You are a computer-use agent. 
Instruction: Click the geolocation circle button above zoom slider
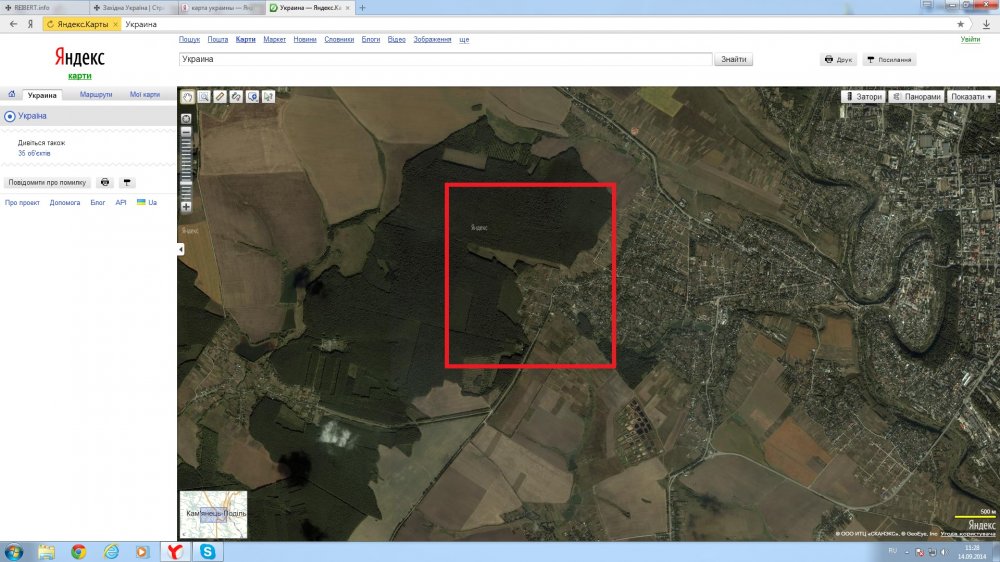coord(186,119)
